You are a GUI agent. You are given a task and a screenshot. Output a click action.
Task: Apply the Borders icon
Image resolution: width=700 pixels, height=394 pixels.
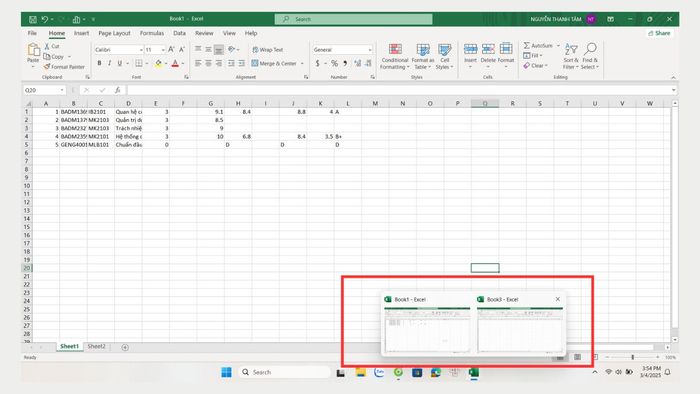pyautogui.click(x=139, y=63)
